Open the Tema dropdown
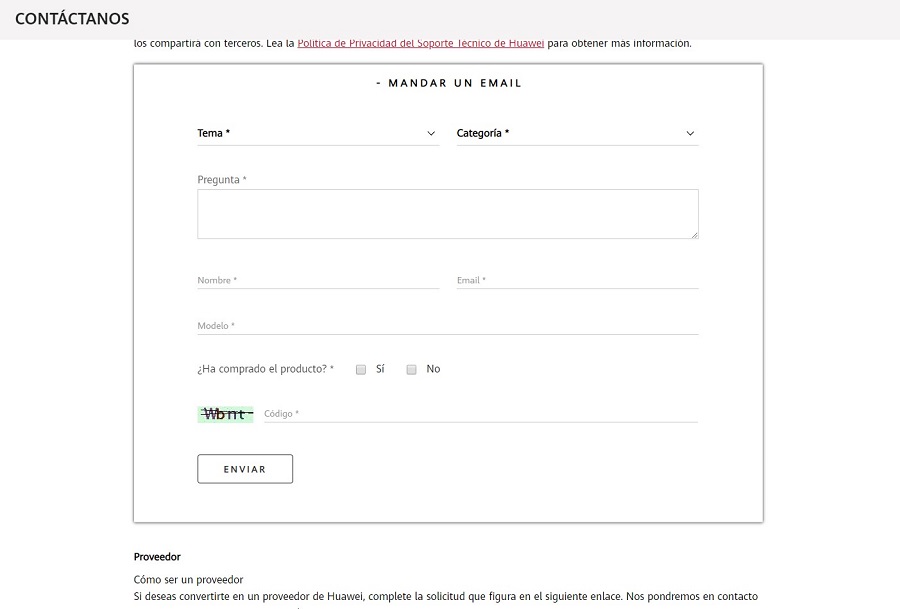Viewport: 900px width, 609px height. point(317,133)
